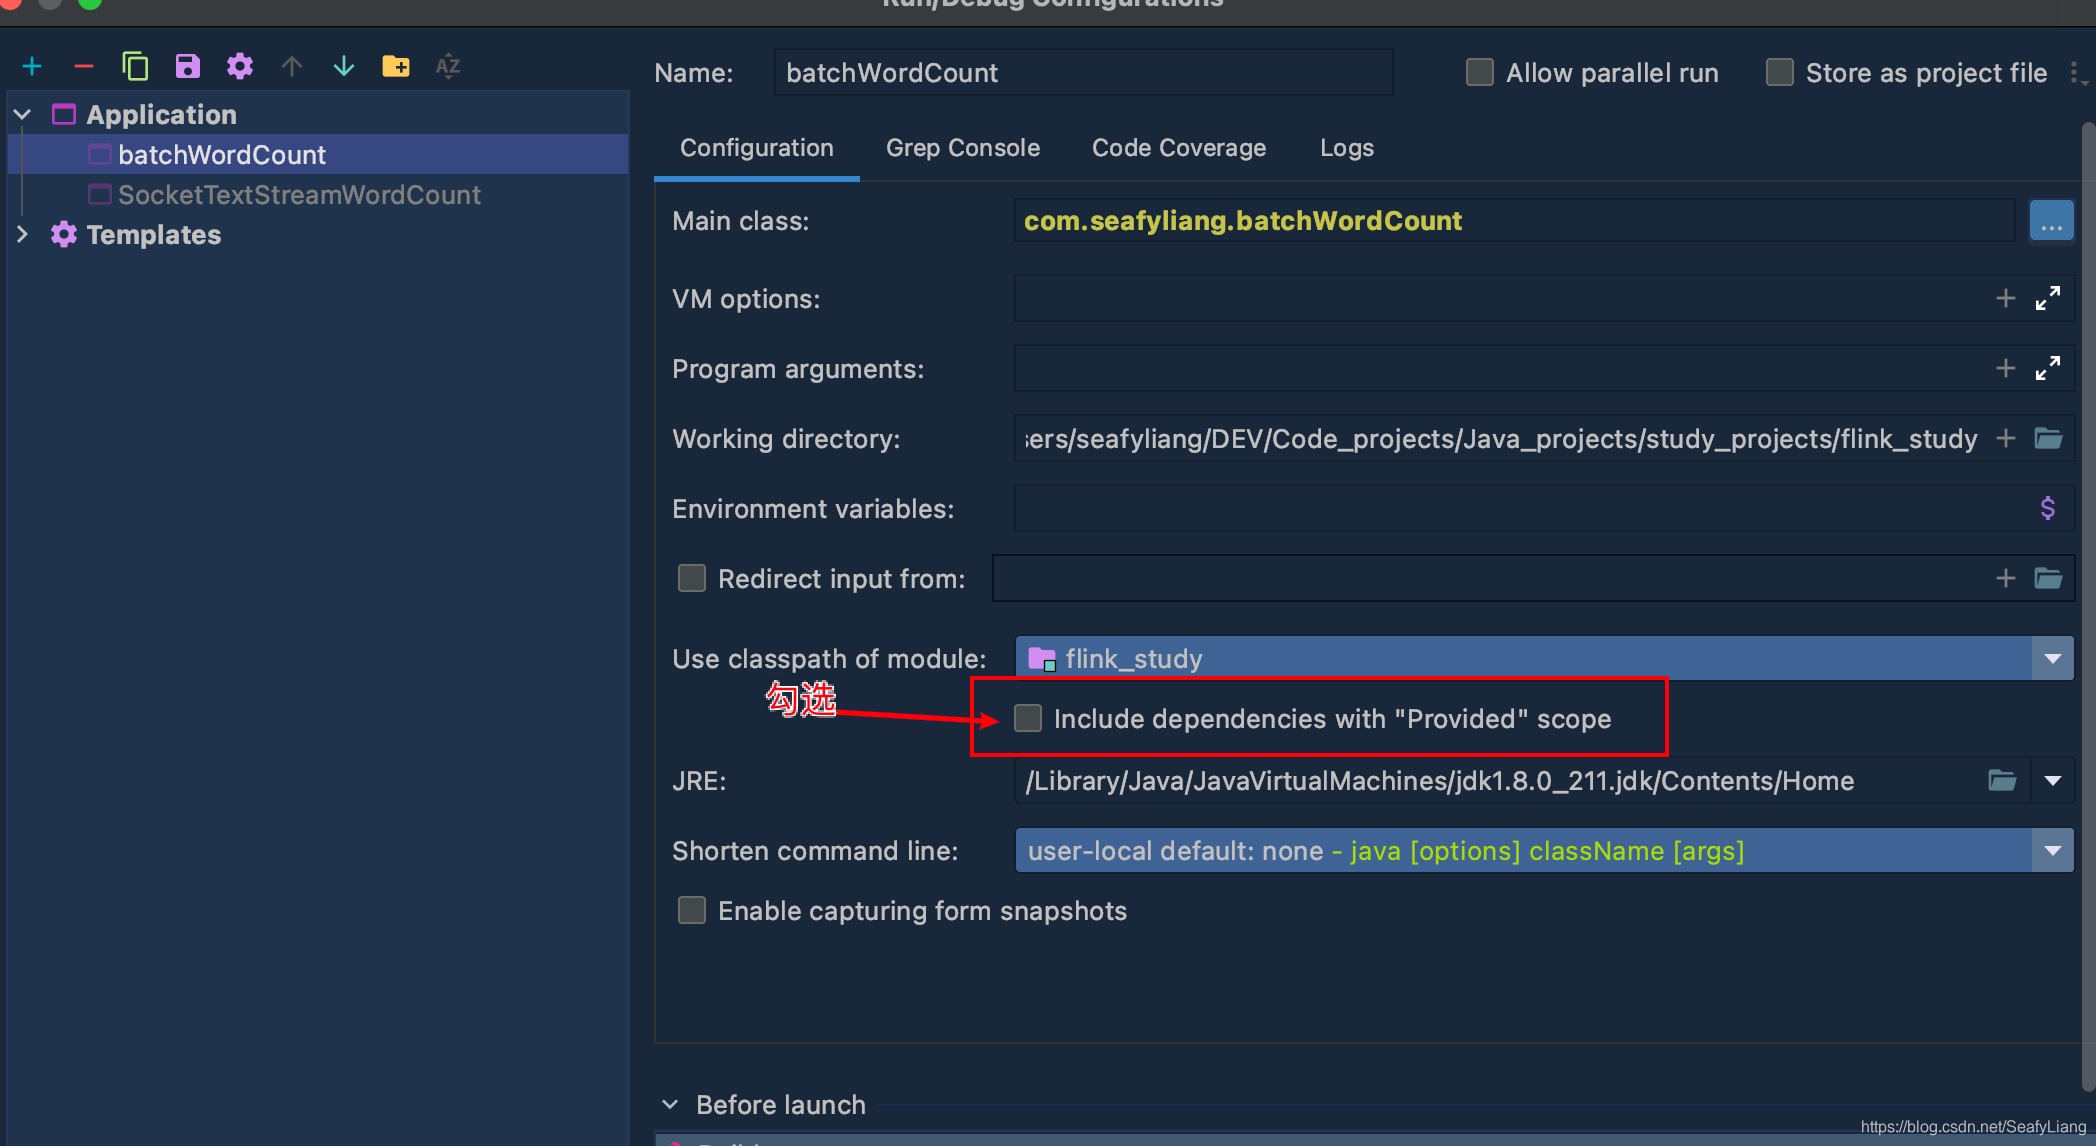2096x1146 pixels.
Task: Expand the VM options field
Action: click(2048, 298)
